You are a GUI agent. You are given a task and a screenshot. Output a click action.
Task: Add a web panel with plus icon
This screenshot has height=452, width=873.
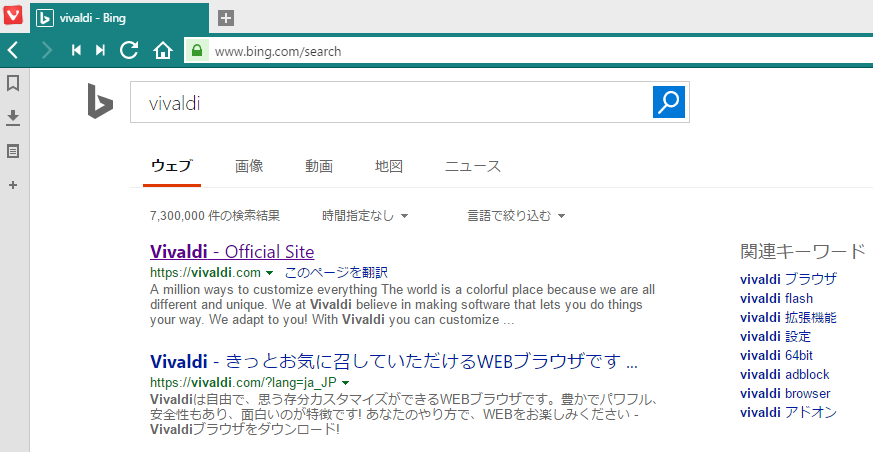click(13, 185)
